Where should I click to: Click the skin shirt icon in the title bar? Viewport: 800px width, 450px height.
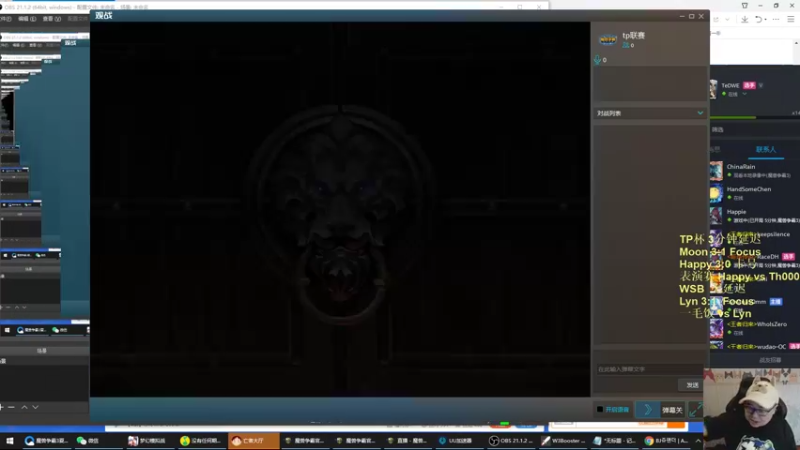[x=744, y=6]
